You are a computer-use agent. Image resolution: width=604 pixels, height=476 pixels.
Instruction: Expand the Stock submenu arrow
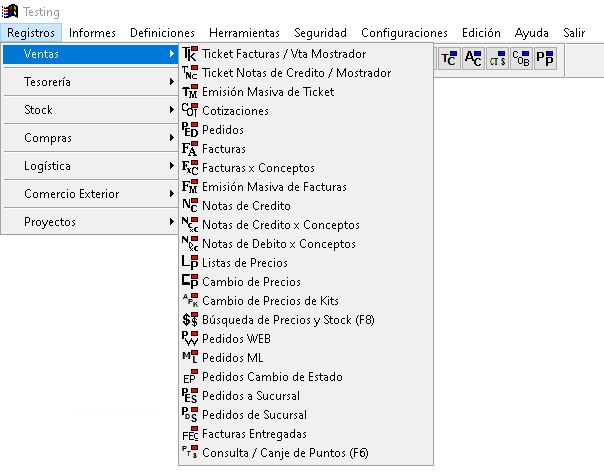(x=172, y=110)
